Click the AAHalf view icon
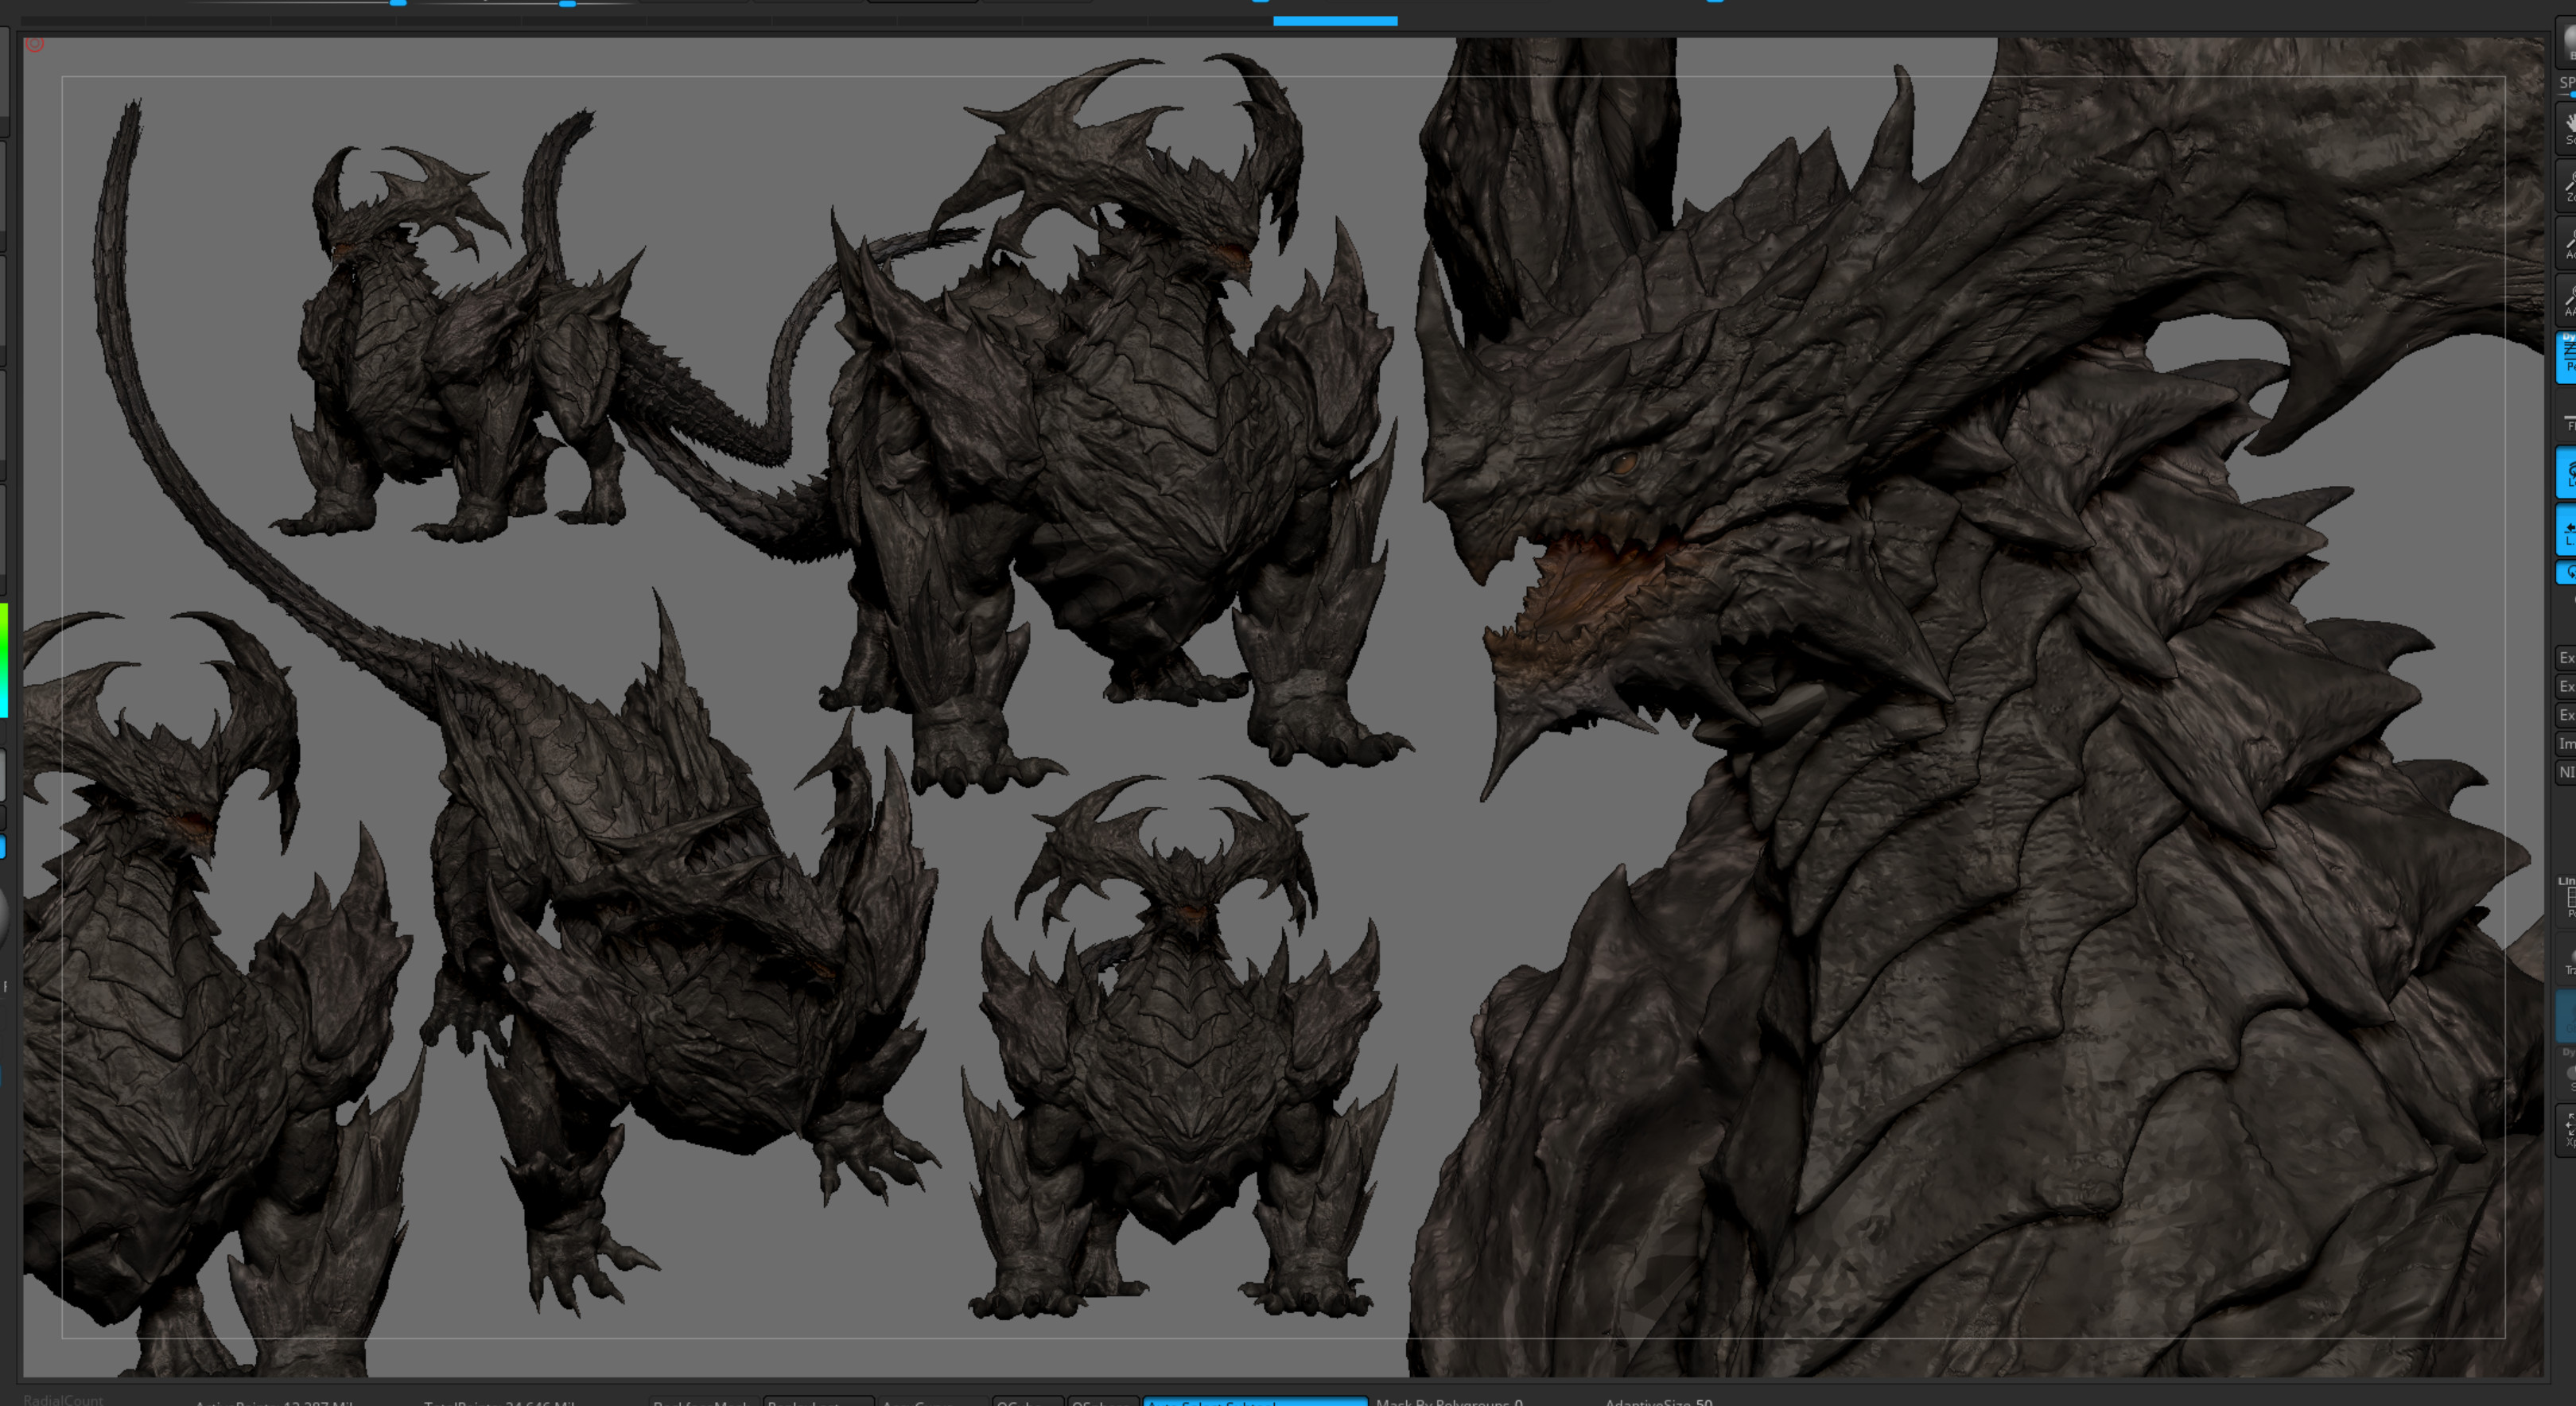Screen dimensions: 2576x1406 [x=2566, y=299]
